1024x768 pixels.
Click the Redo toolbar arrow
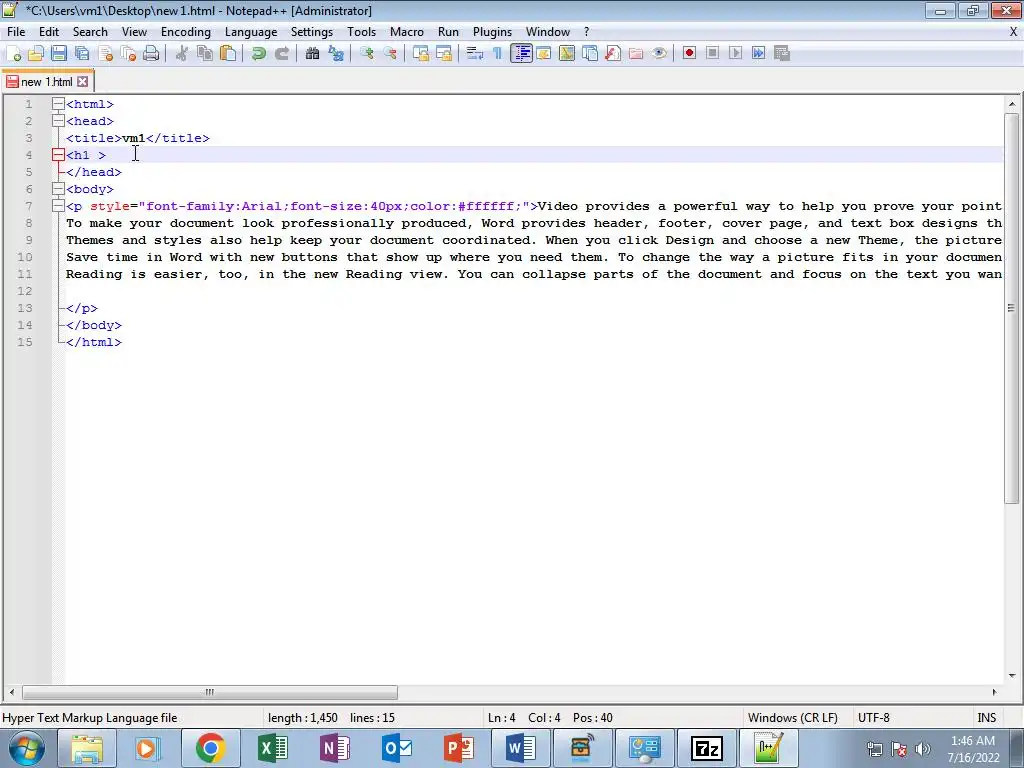coord(281,54)
